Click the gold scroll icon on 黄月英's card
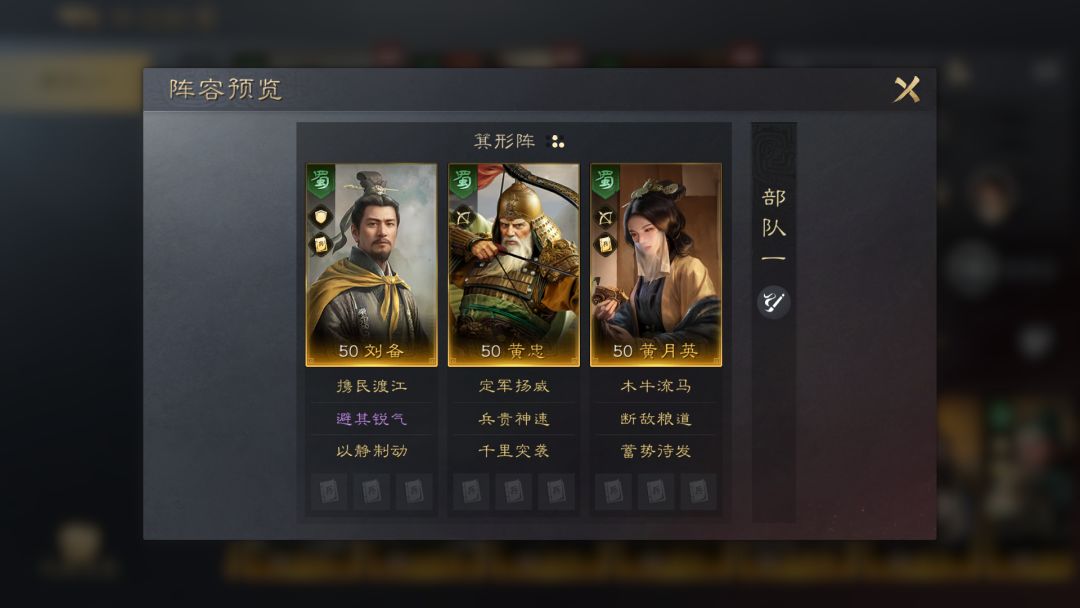The height and width of the screenshot is (608, 1080). pyautogui.click(x=605, y=244)
